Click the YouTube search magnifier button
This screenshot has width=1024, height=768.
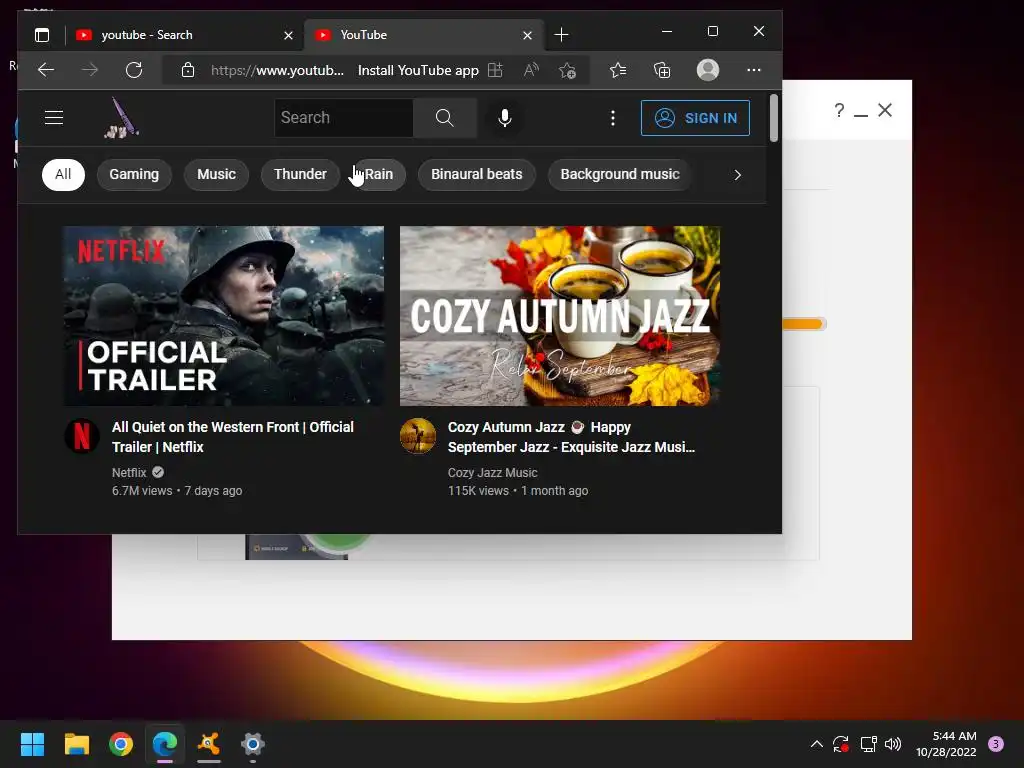click(445, 118)
